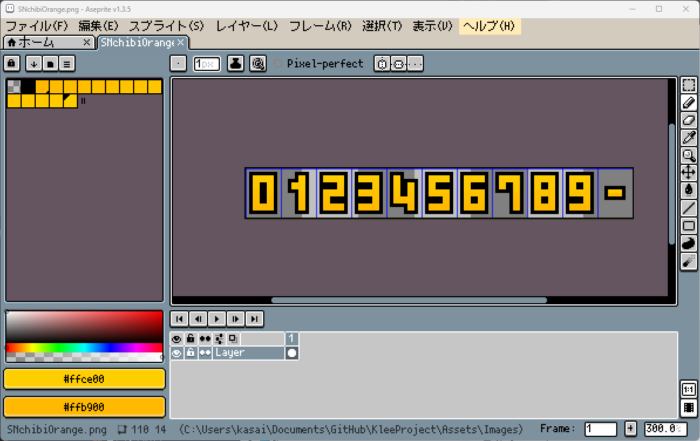This screenshot has height=441, width=700.
Task: Click the foreground color #ffce00 button
Action: tap(84, 380)
